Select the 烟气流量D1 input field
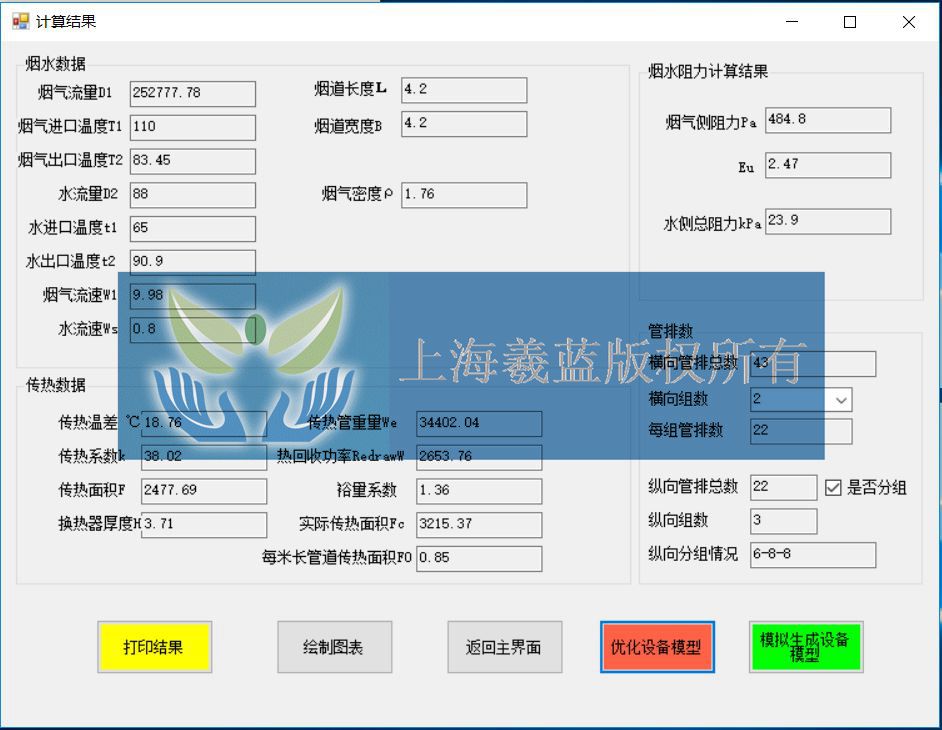Image resolution: width=942 pixels, height=730 pixels. point(193,93)
